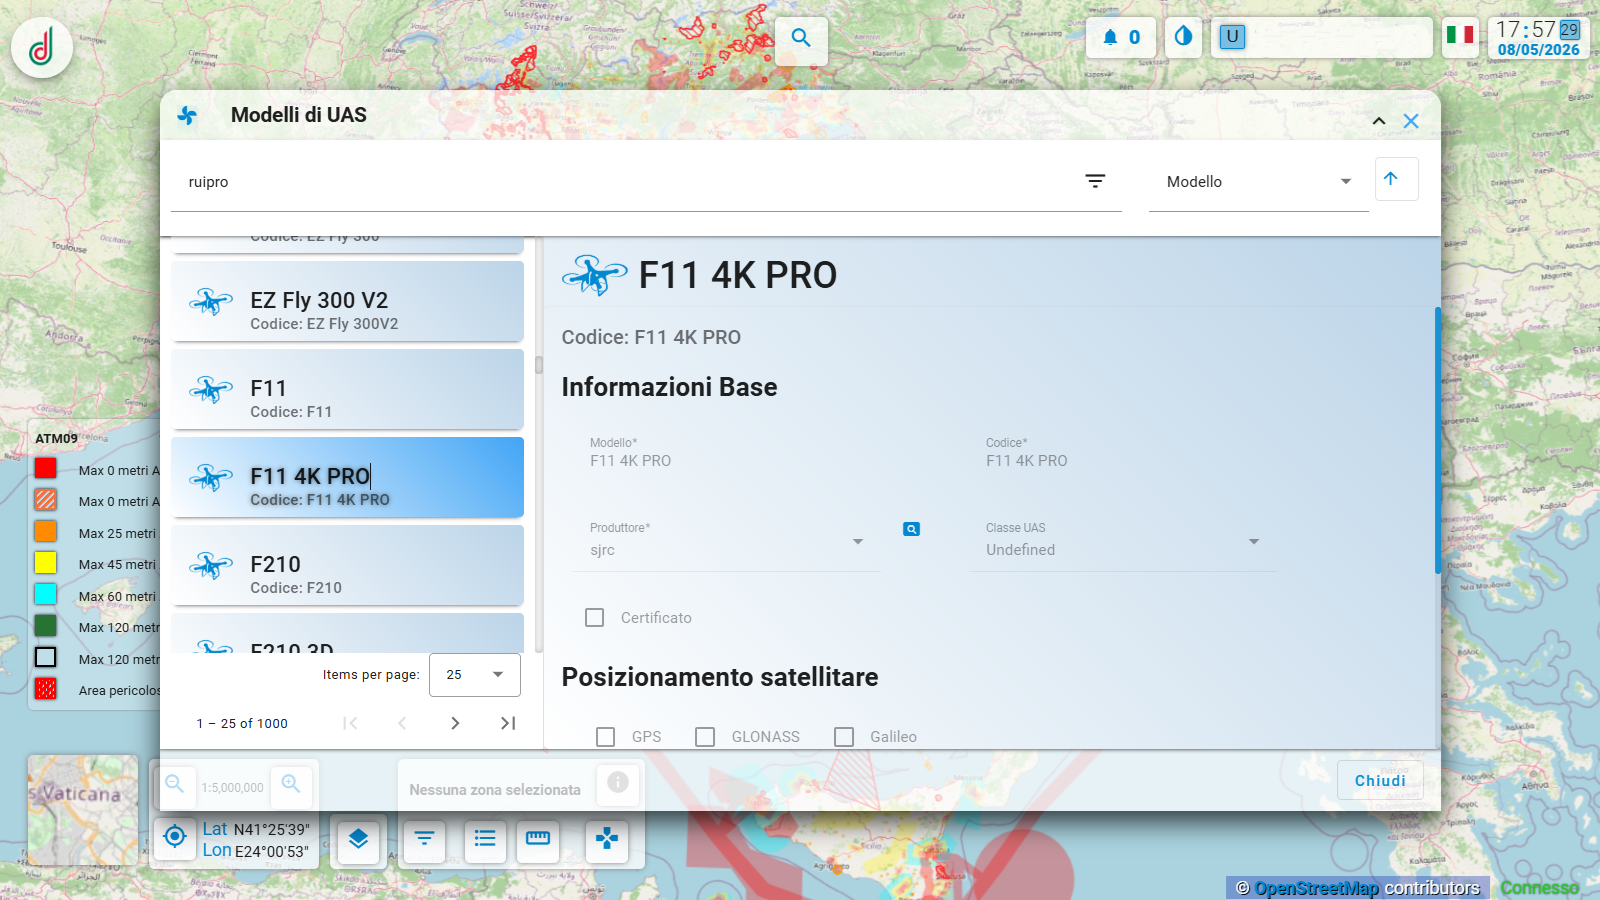
Task: Enable the Galileo checkbox
Action: coord(844,737)
